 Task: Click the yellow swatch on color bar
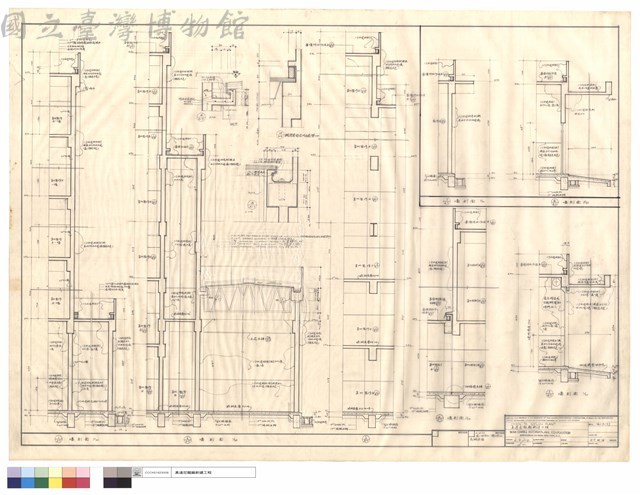pyautogui.click(x=55, y=483)
